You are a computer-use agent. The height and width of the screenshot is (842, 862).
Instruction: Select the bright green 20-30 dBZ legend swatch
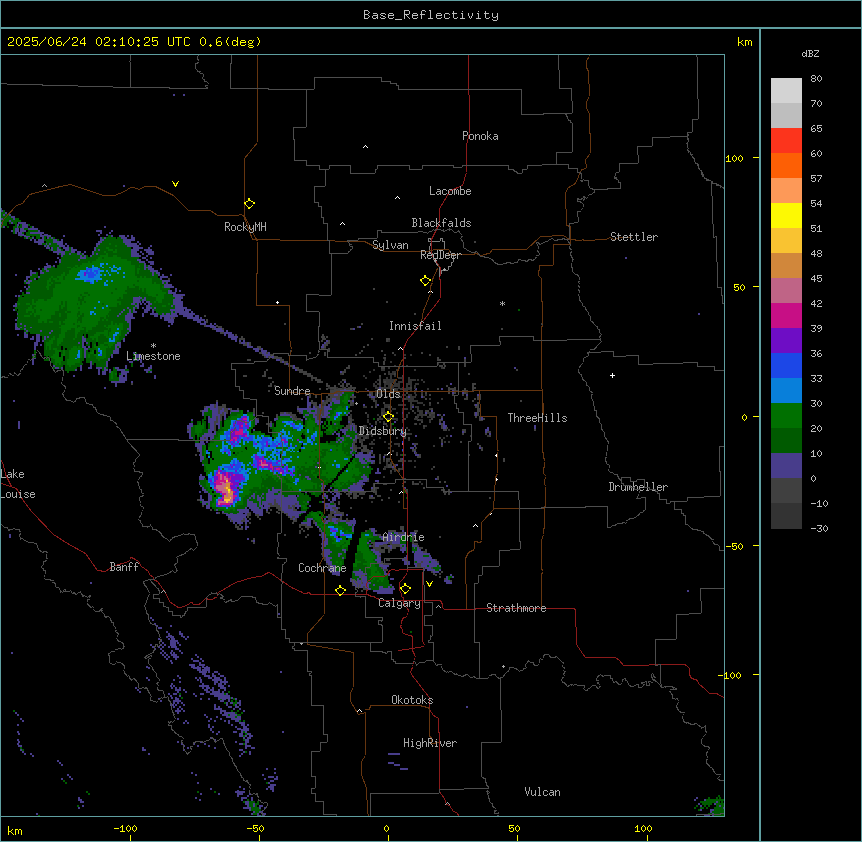point(786,416)
